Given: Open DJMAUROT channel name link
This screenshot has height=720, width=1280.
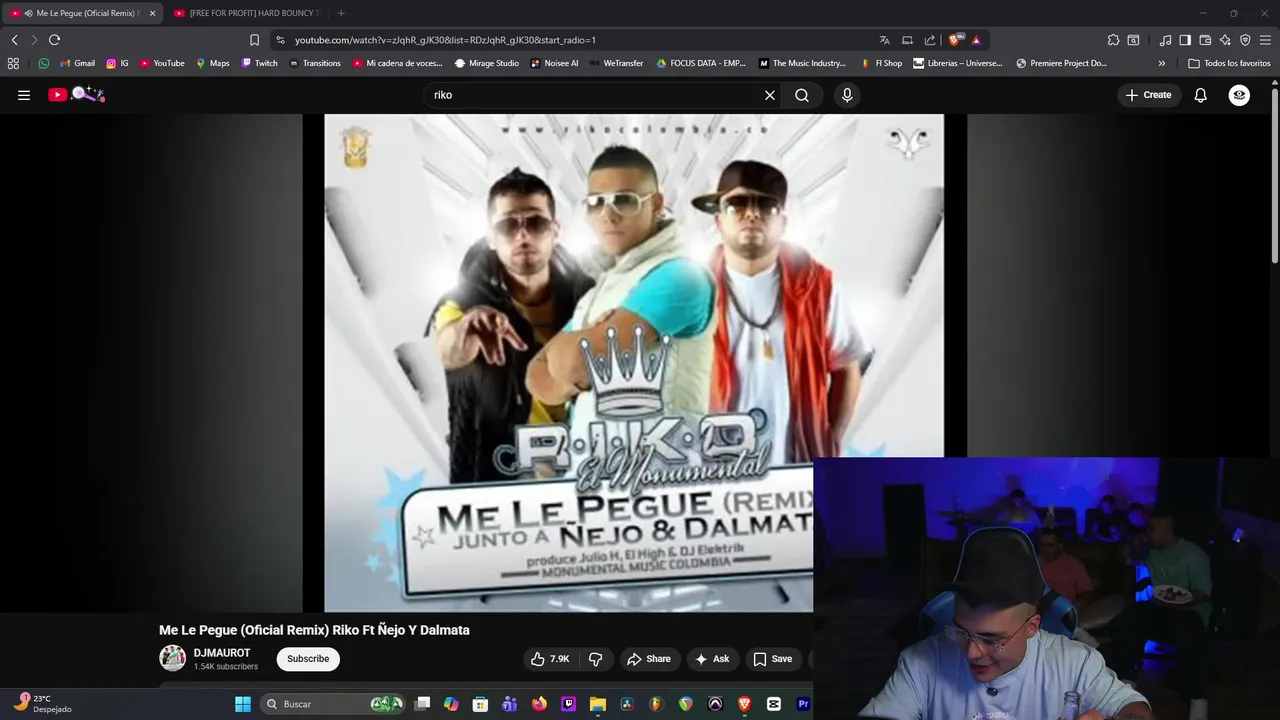Looking at the screenshot, I should point(222,653).
